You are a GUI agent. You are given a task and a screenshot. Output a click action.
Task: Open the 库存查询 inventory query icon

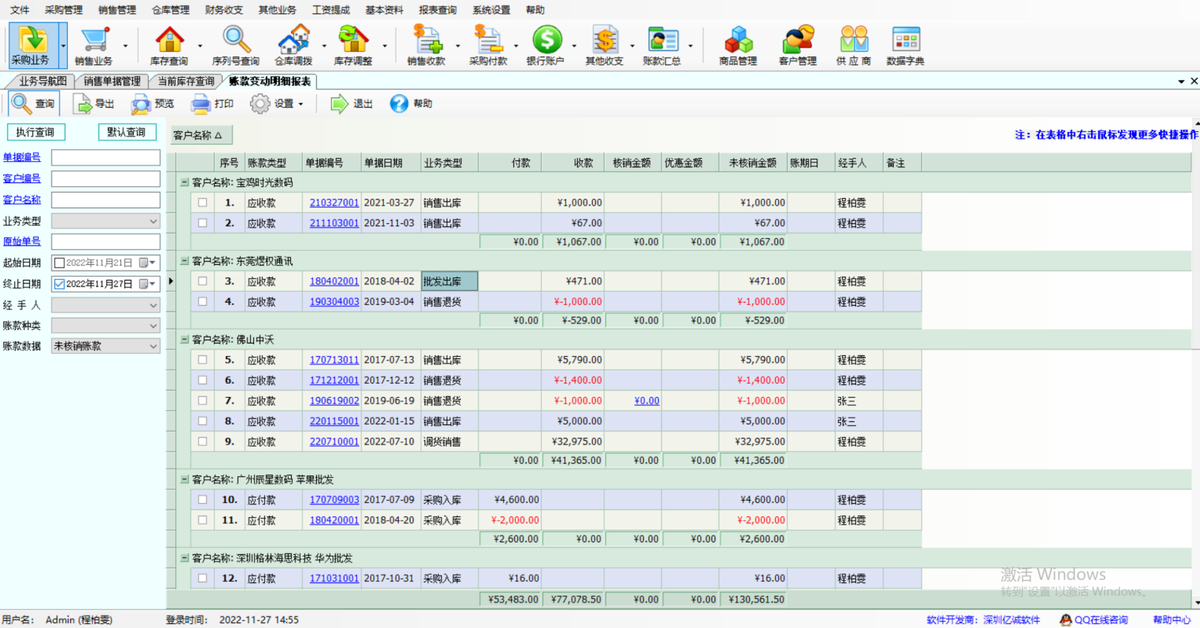169,40
